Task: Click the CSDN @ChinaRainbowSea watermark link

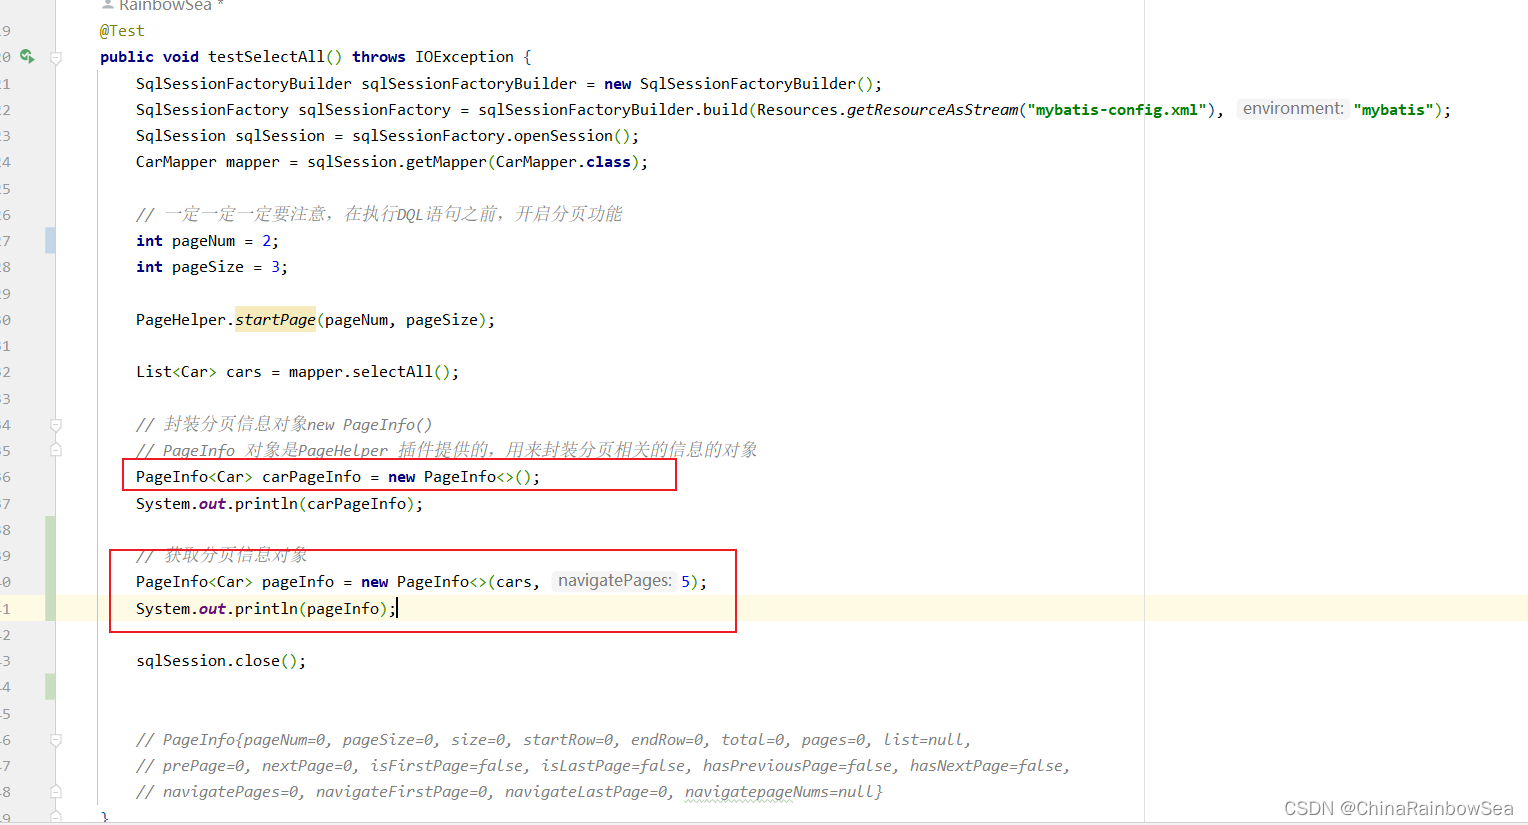Action: pyautogui.click(x=1399, y=808)
